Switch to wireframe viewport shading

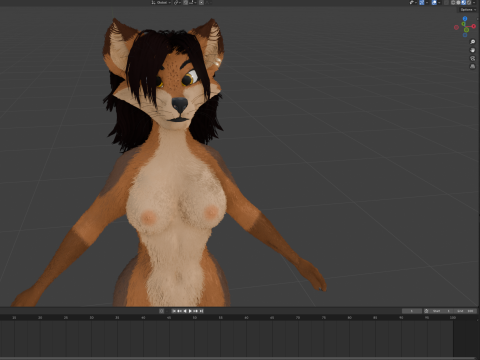tap(453, 2)
